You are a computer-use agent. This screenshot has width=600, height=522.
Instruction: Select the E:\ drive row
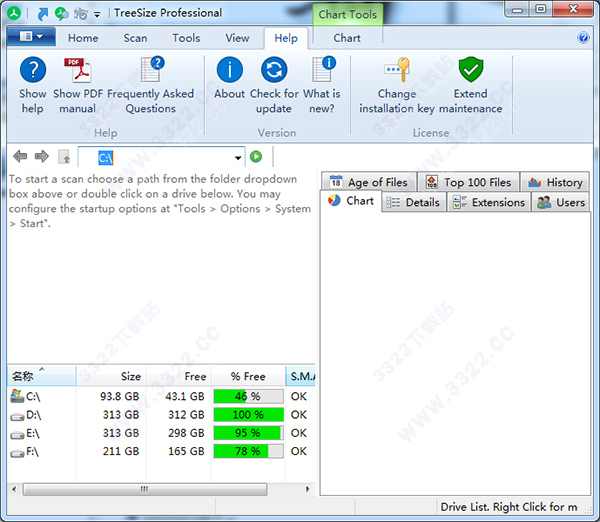click(161, 433)
